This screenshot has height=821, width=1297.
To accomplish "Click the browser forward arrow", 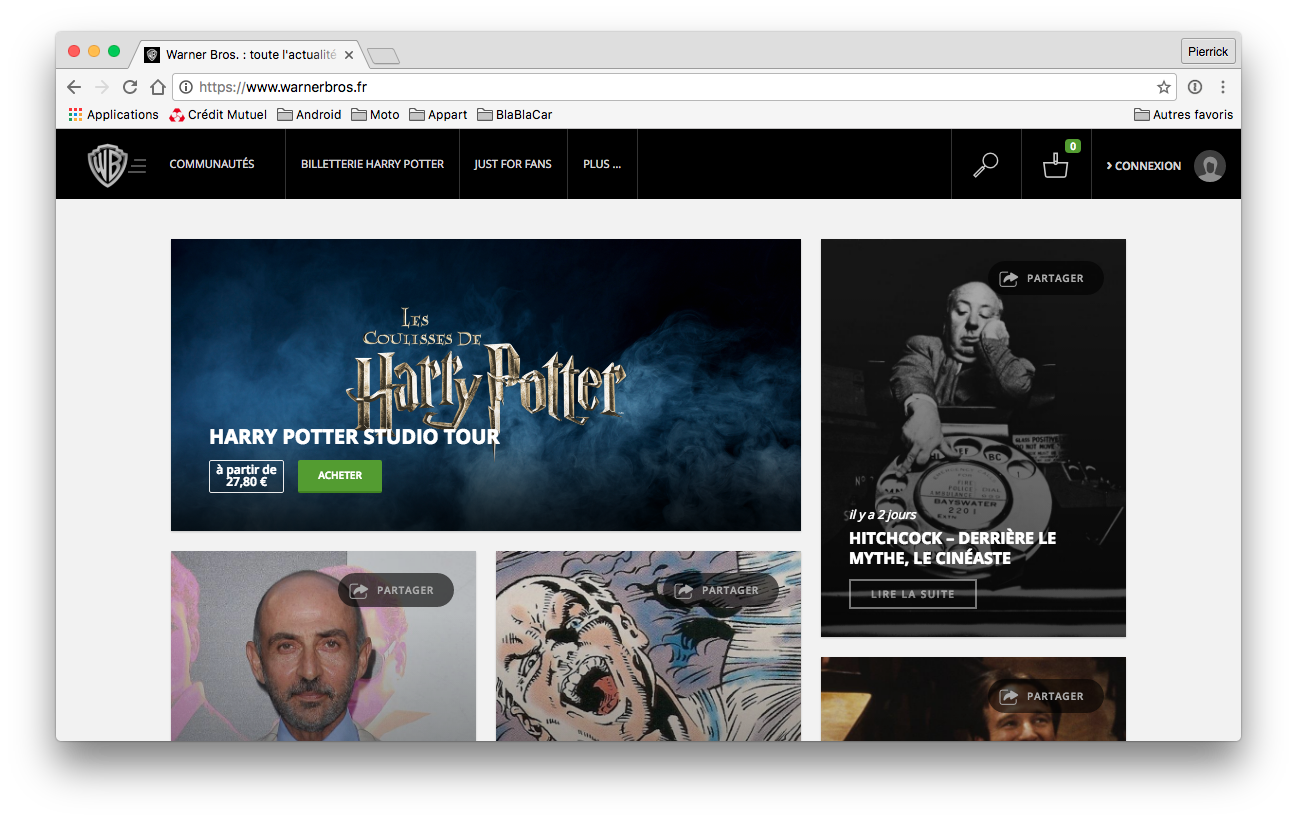I will pyautogui.click(x=101, y=87).
